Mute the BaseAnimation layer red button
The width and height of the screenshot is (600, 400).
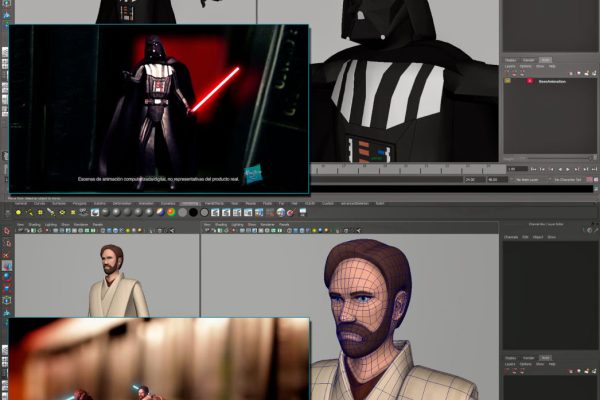(530, 81)
